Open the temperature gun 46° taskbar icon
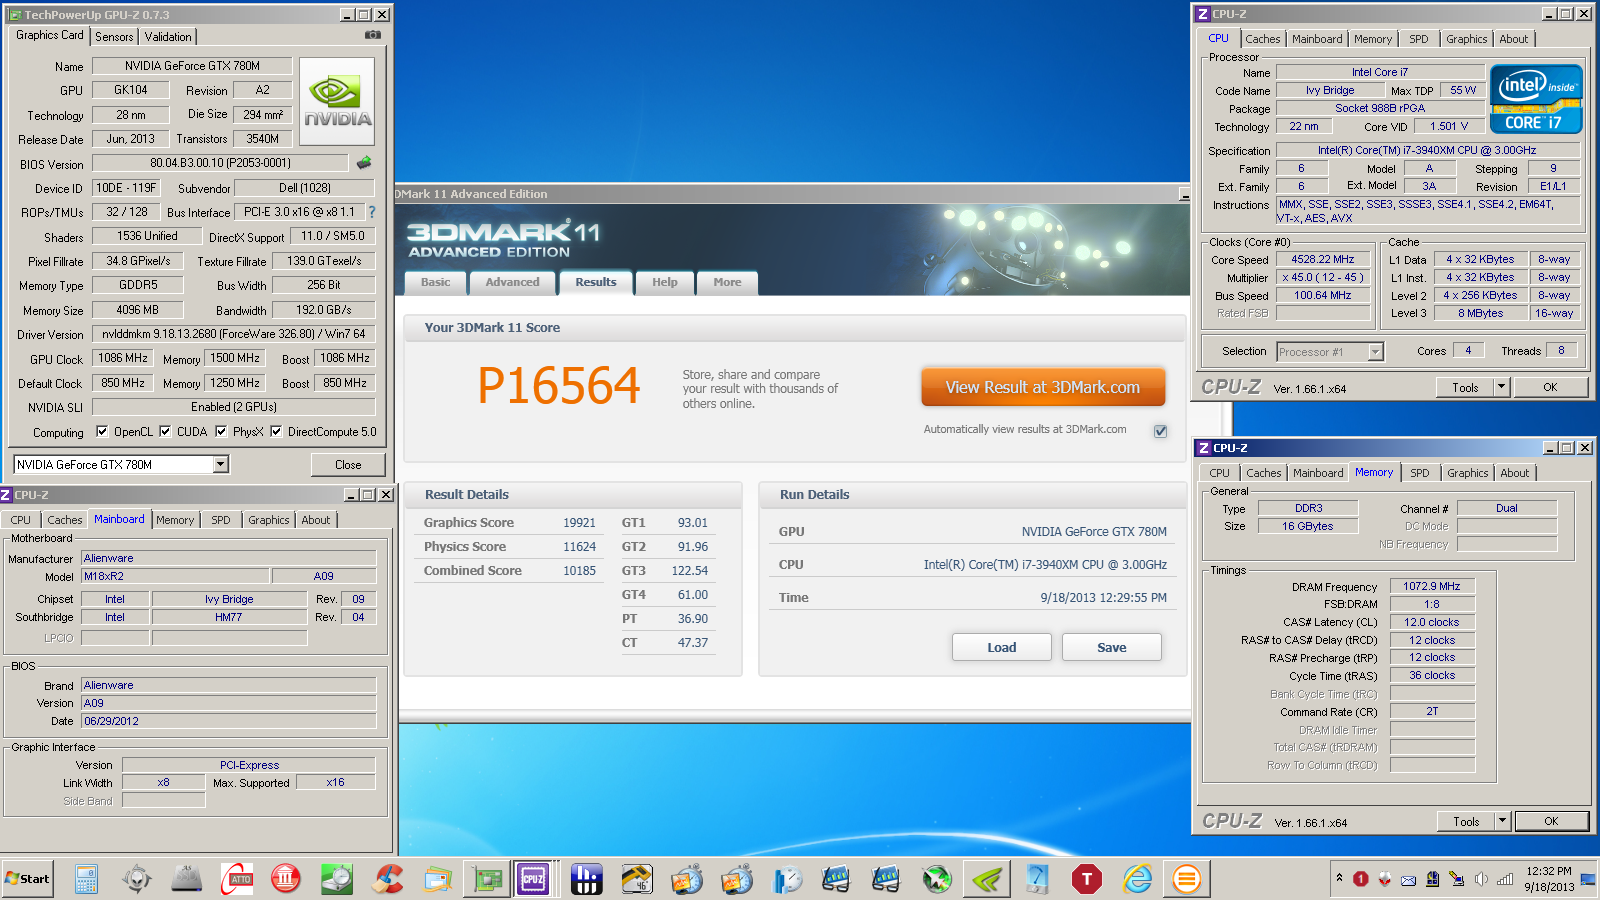This screenshot has width=1600, height=900. [x=636, y=879]
